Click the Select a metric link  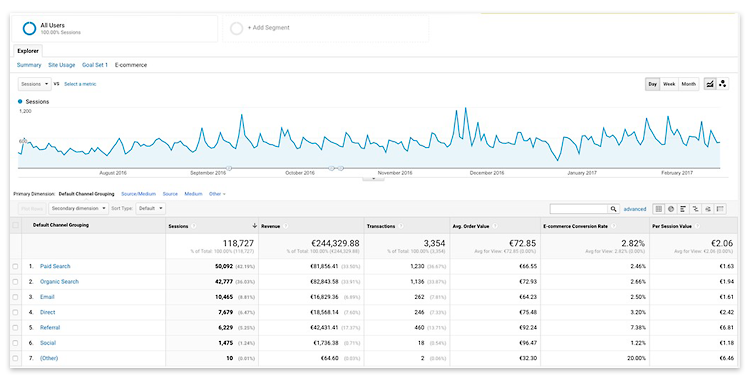80,84
